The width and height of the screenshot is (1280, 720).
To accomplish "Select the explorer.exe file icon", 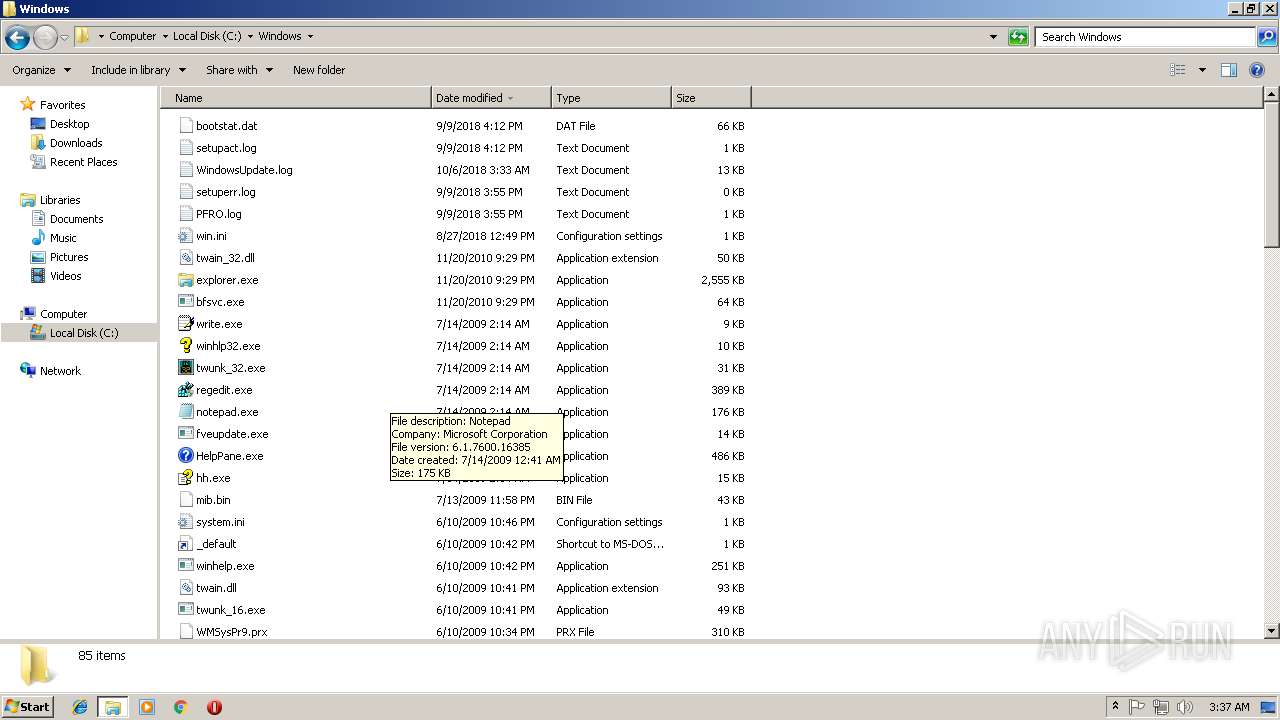I will [185, 280].
